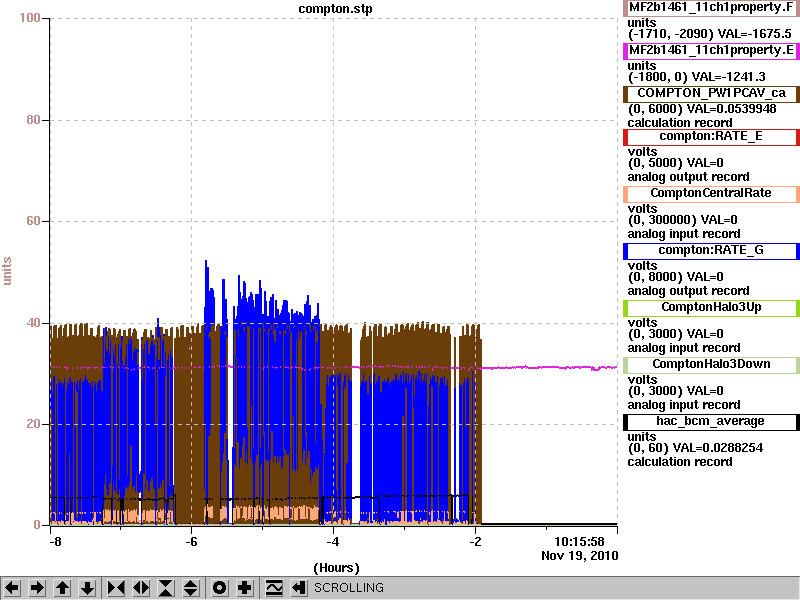Pan the plot right with the right arrow
This screenshot has width=800, height=600.
37,588
